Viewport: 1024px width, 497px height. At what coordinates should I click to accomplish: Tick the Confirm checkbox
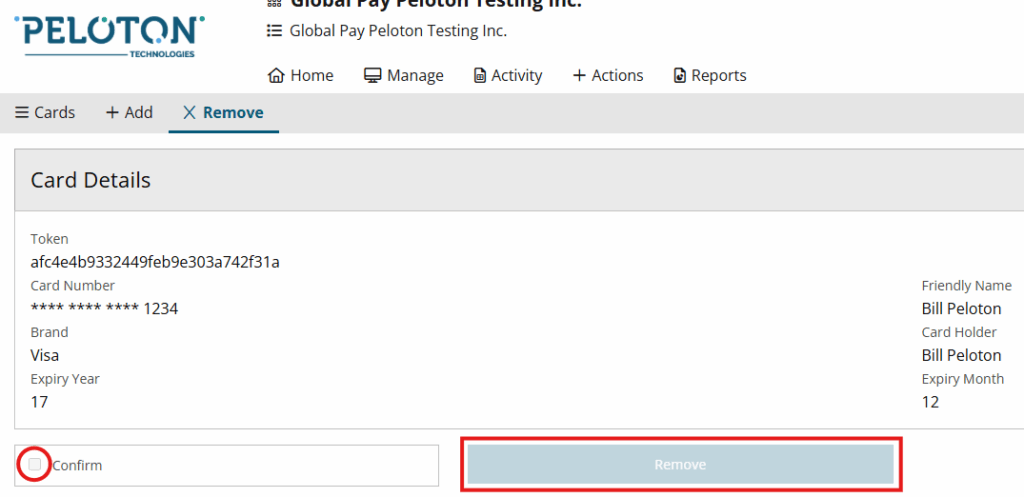36,464
